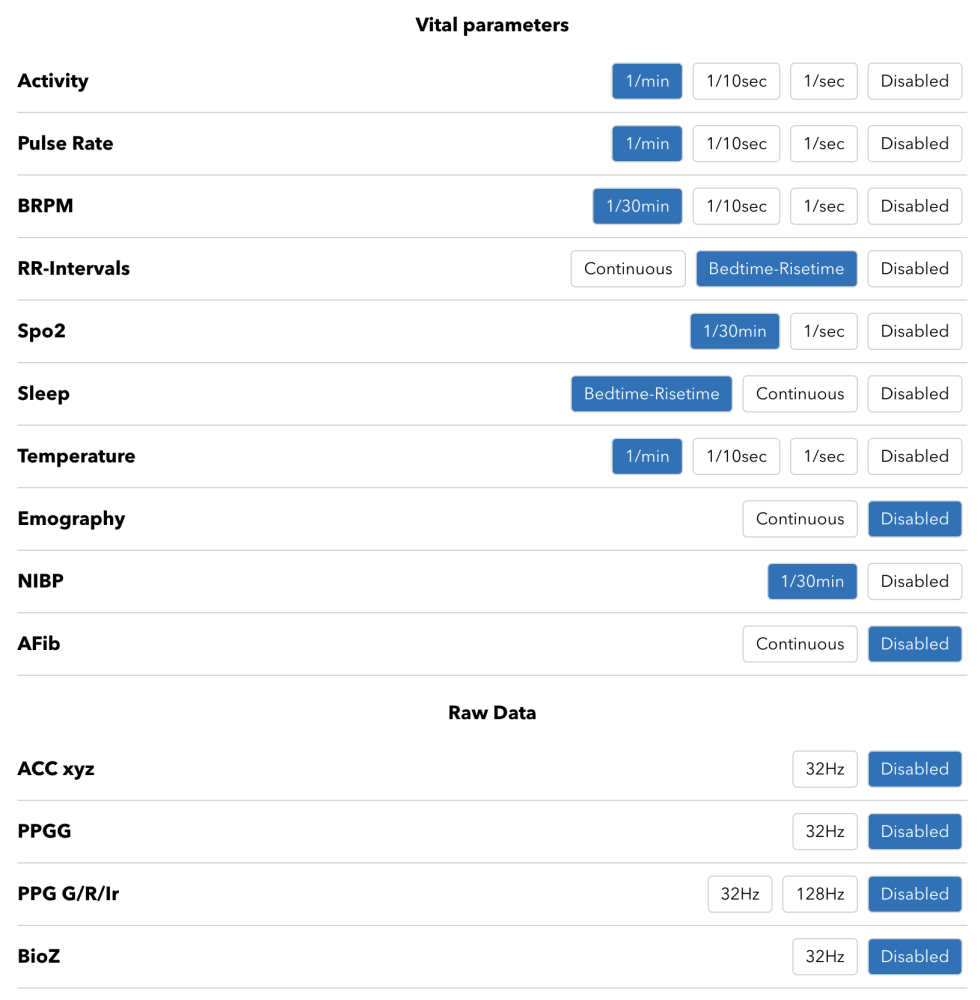Set PPG G/R/Ir to 128Hz
The image size is (980, 1000).
pyautogui.click(x=819, y=894)
